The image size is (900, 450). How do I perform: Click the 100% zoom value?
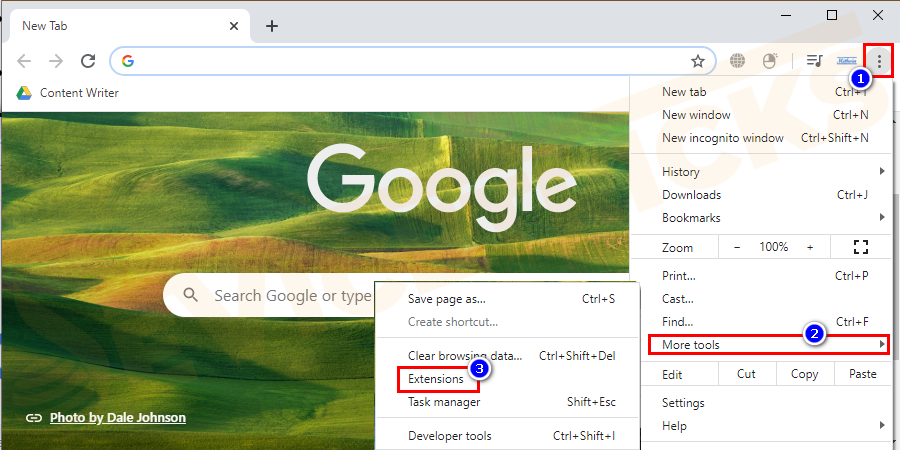[x=774, y=247]
